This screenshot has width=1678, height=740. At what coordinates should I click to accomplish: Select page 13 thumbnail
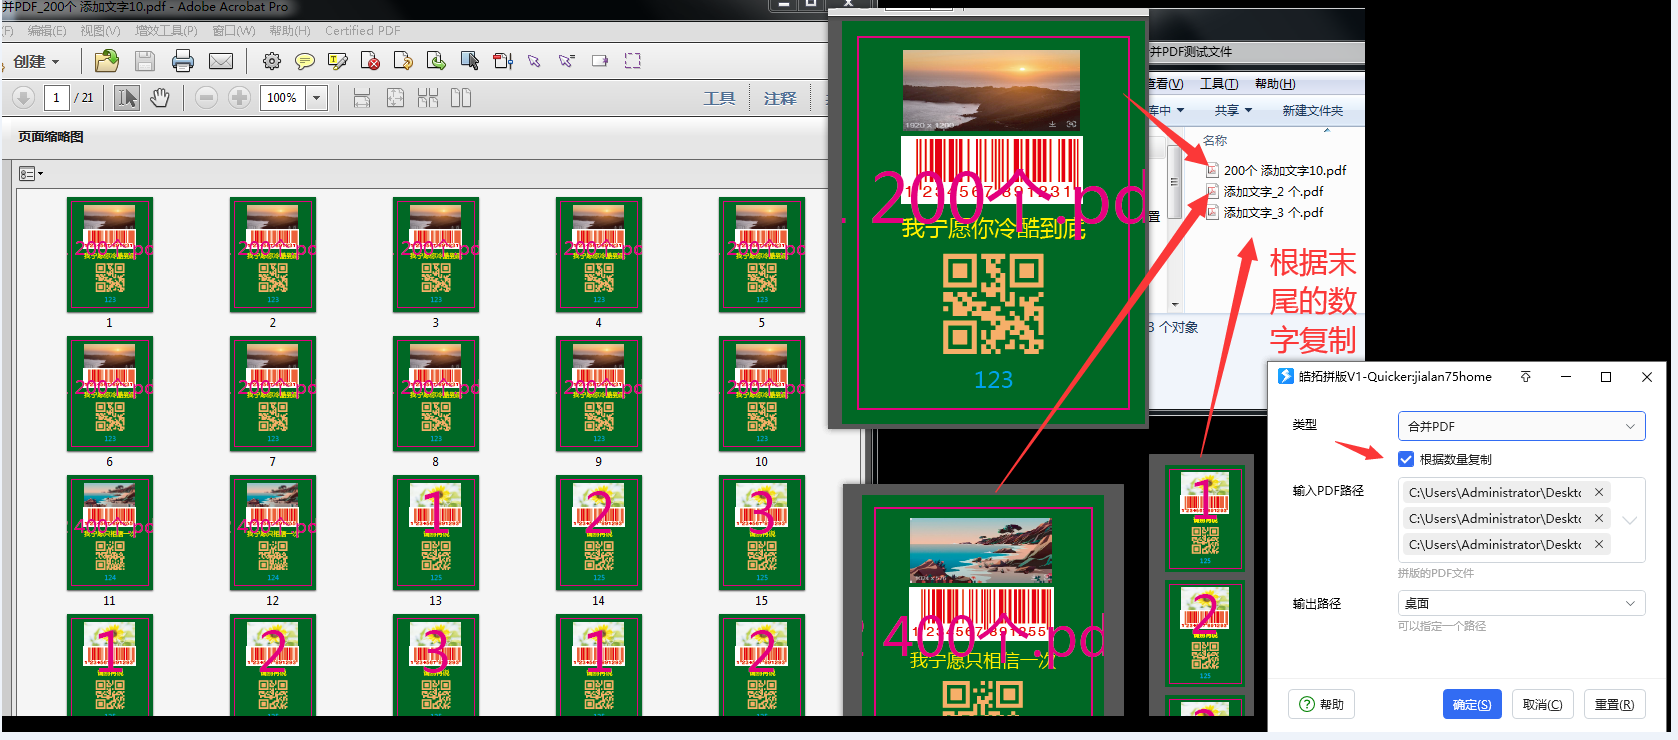pos(435,533)
